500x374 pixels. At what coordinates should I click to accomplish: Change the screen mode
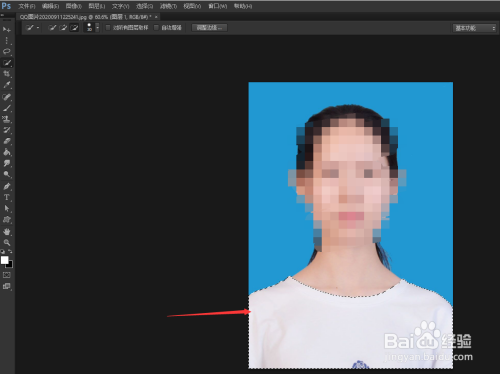coord(7,286)
